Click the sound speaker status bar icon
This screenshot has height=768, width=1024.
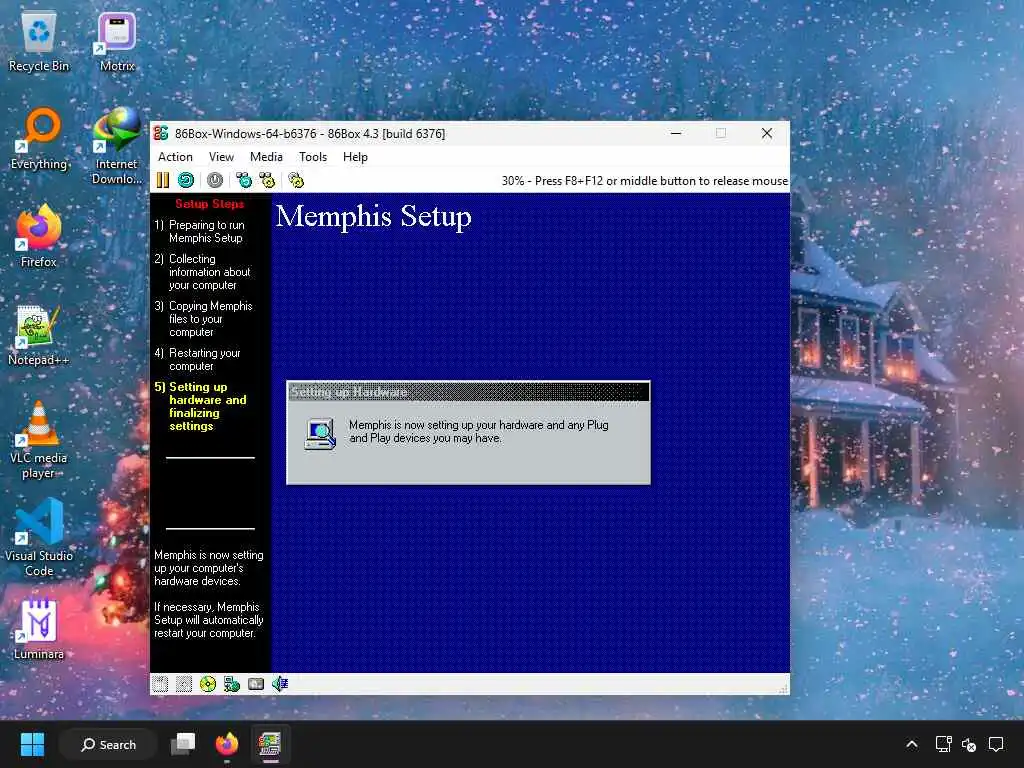280,684
